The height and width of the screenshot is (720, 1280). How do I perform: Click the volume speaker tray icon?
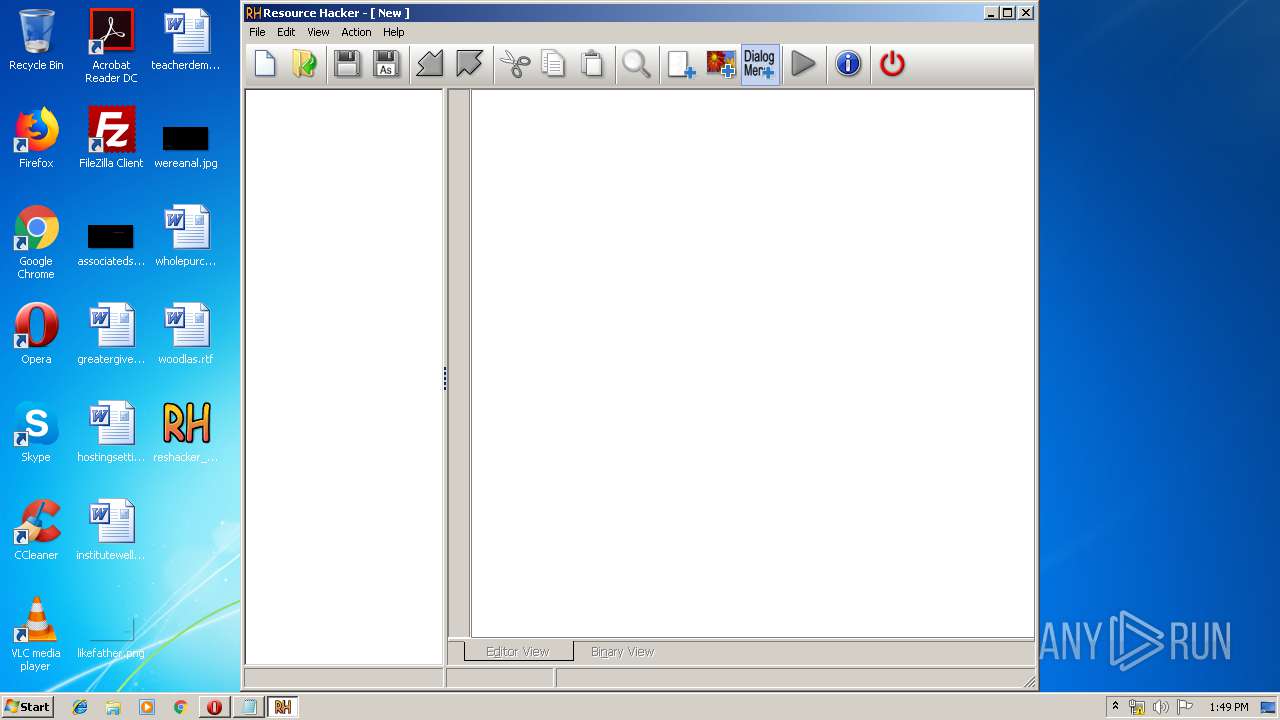pos(1161,707)
